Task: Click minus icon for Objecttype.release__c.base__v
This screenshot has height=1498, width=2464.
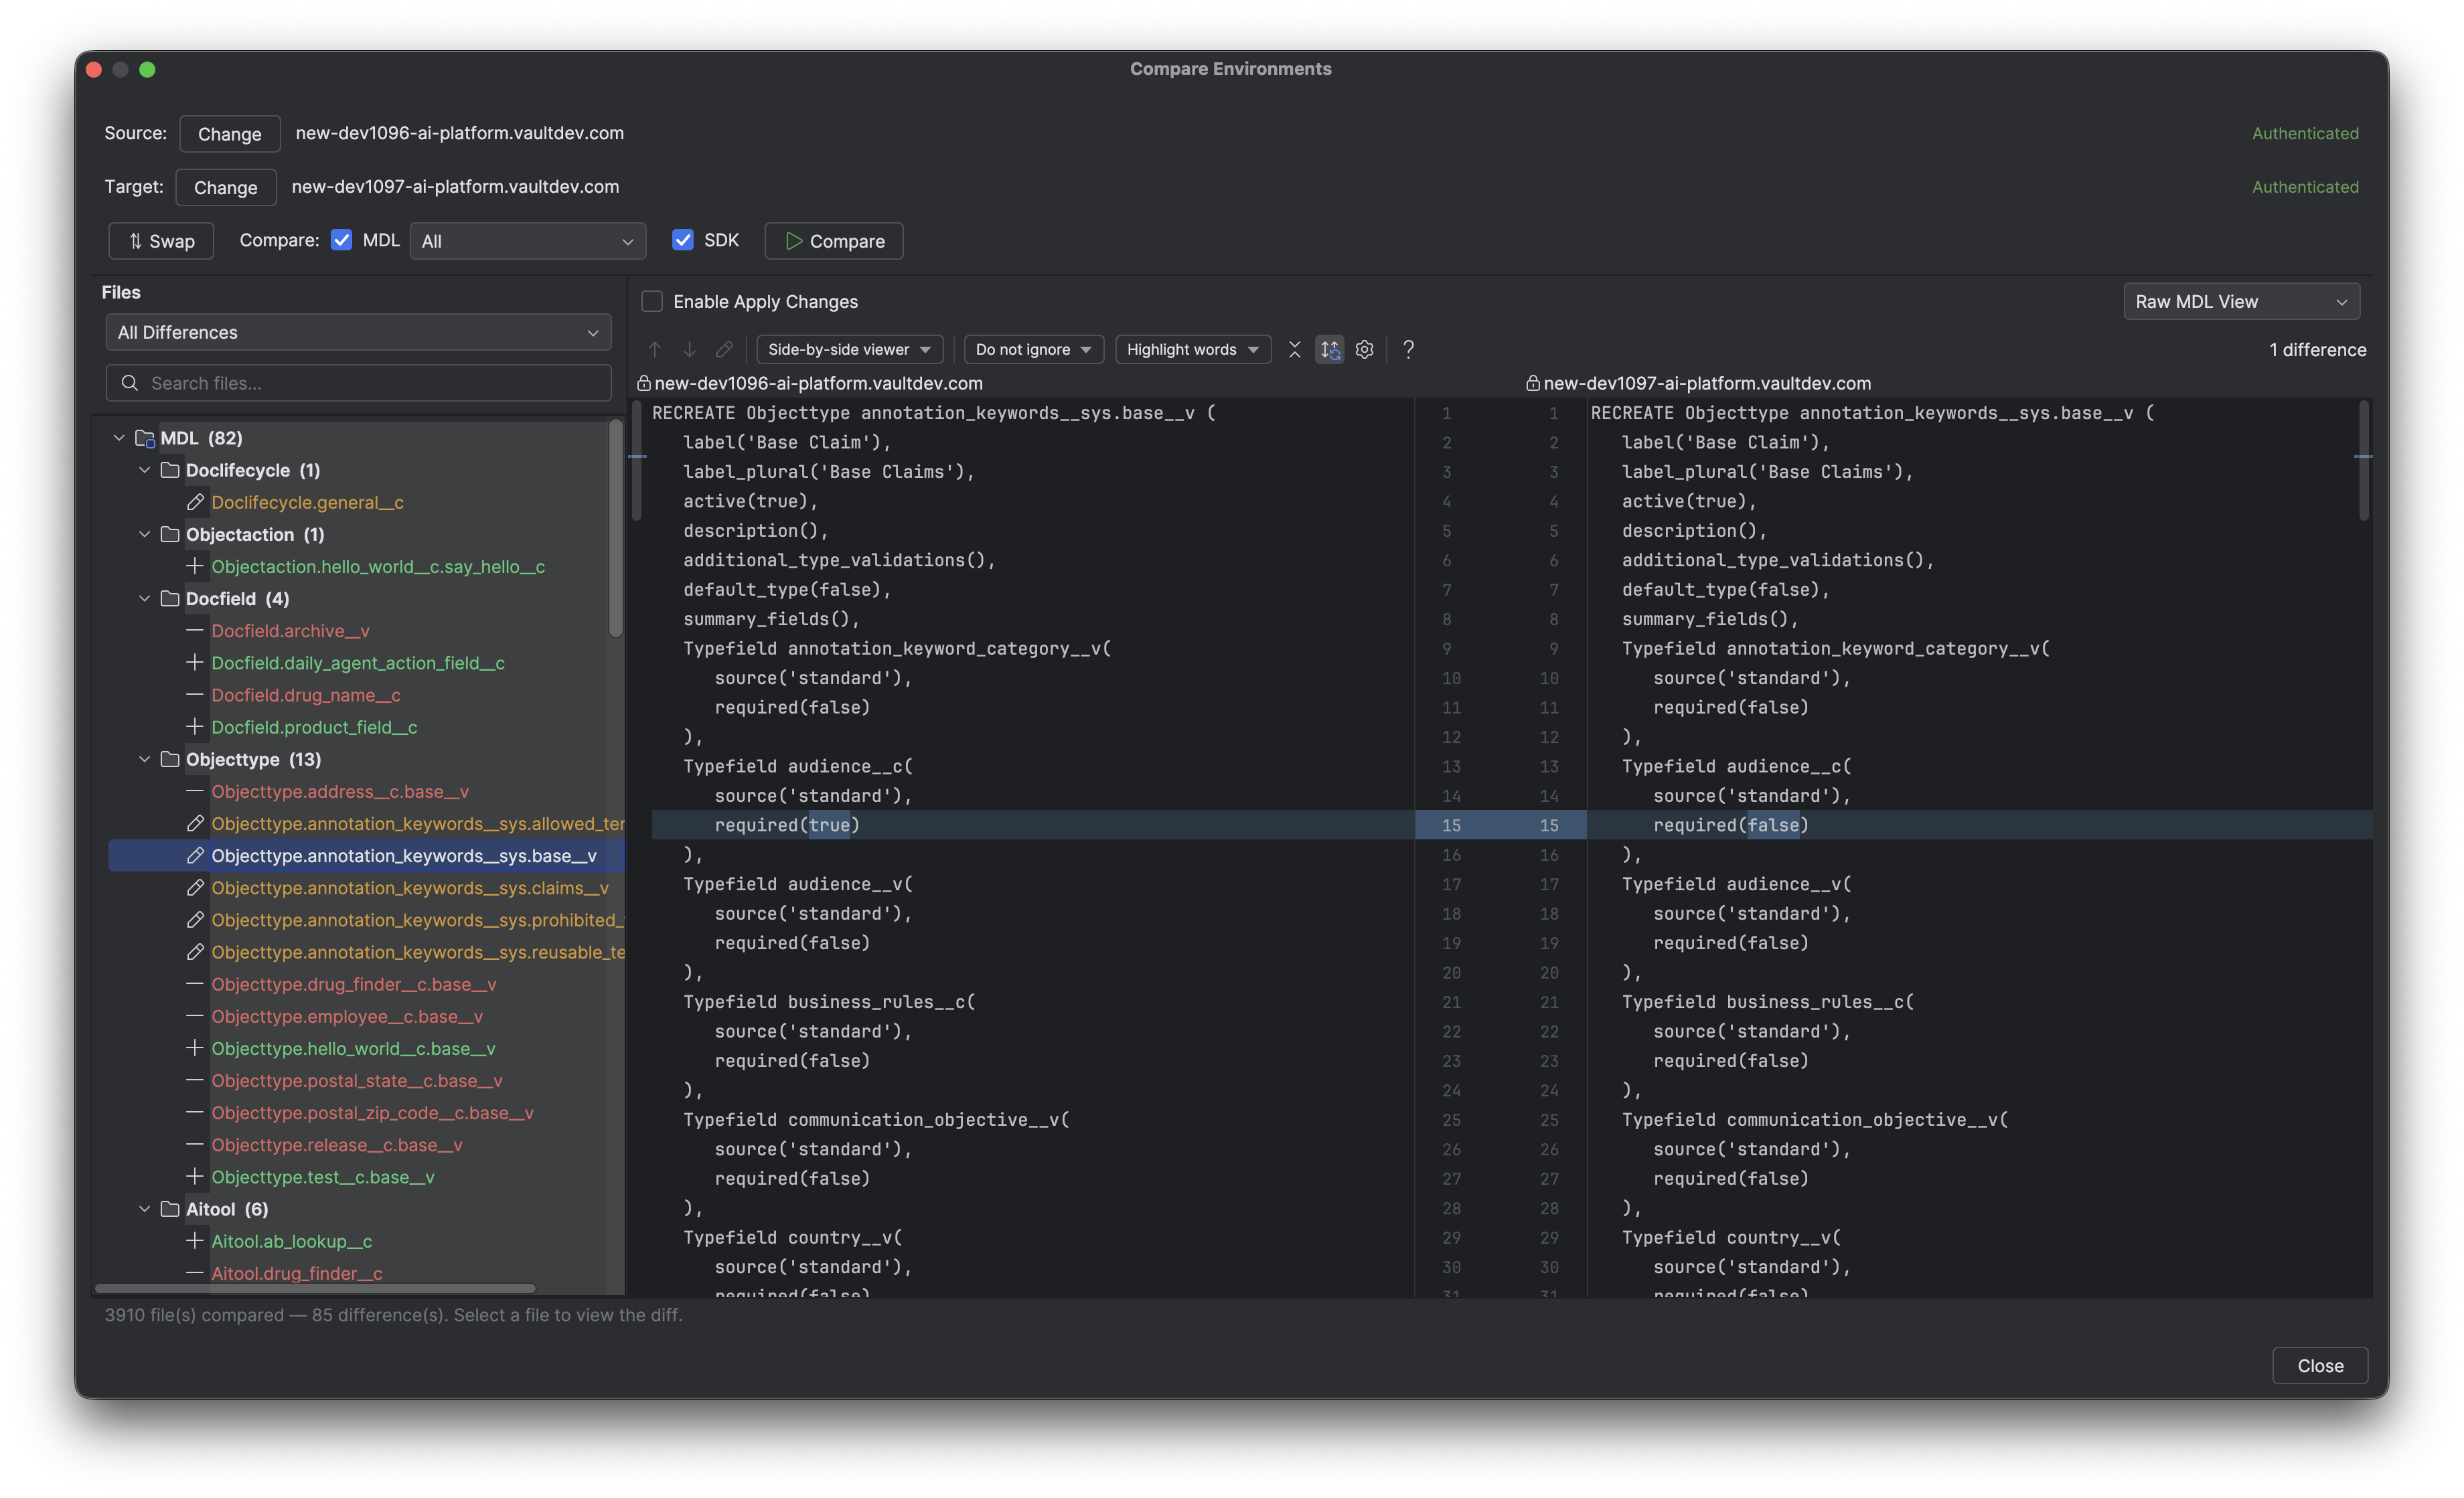Action: coord(195,1145)
